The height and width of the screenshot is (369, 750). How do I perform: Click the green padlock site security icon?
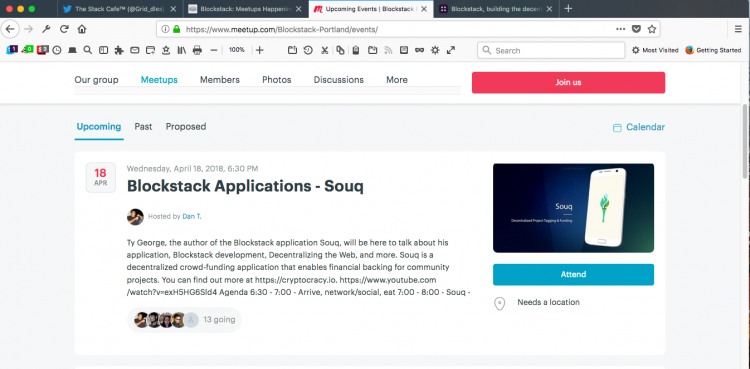pyautogui.click(x=176, y=29)
